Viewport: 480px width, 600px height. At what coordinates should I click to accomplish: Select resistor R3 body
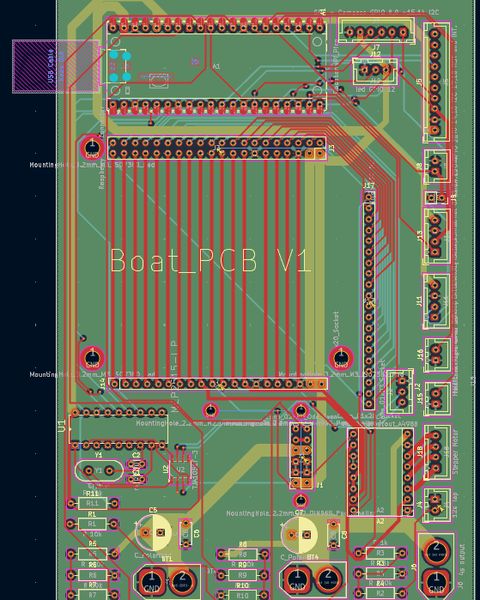tap(380, 553)
